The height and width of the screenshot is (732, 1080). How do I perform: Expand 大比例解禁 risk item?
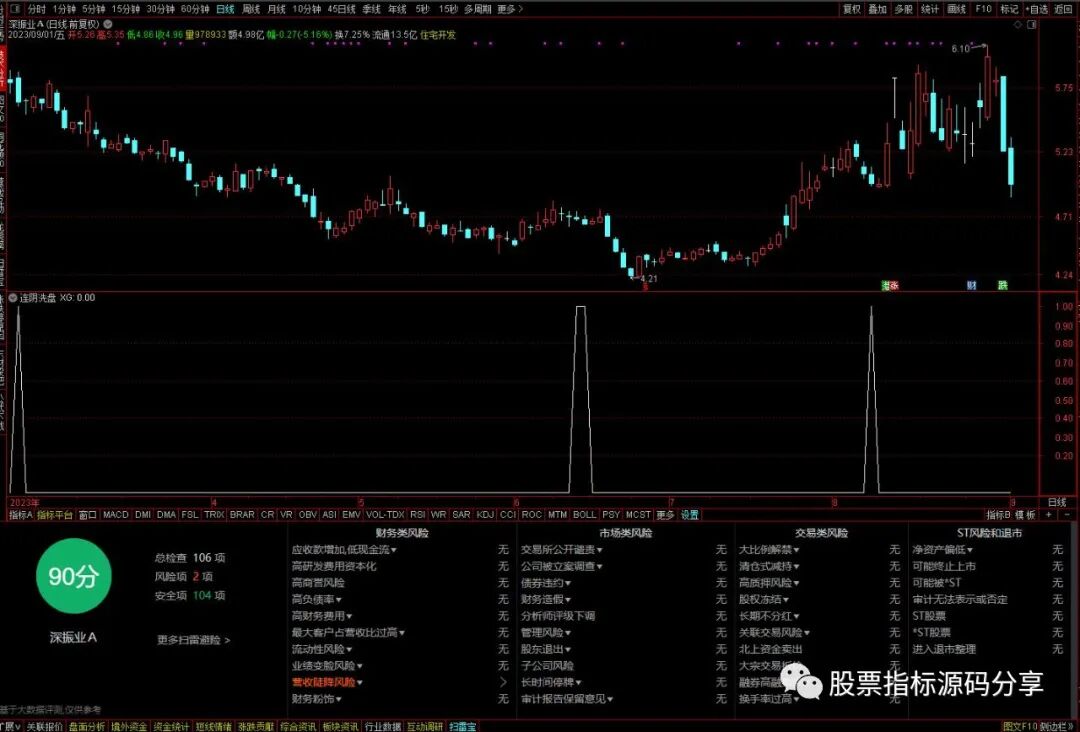point(769,550)
